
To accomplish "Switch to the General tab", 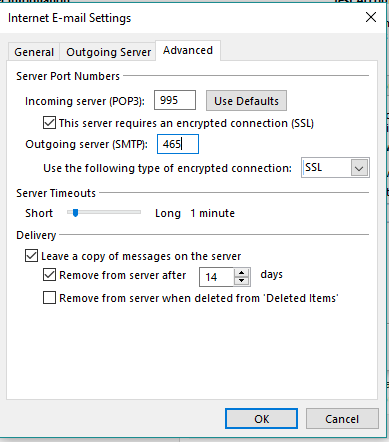I will [34, 52].
